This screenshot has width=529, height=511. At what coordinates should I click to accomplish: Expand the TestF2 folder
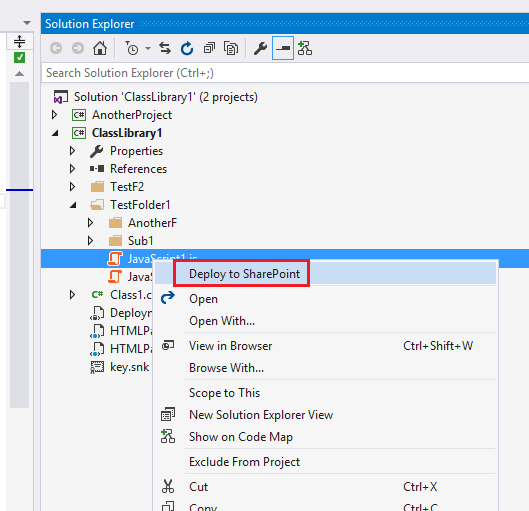click(x=72, y=187)
